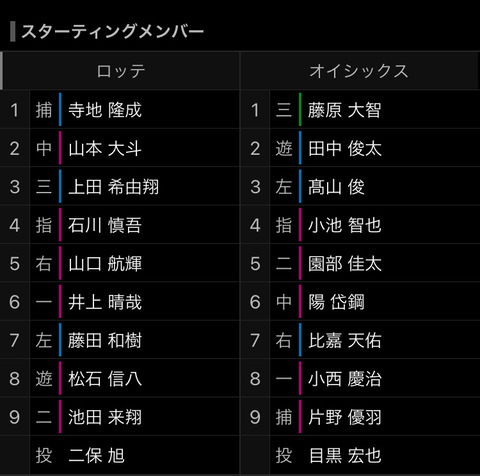Open Lotte pitcher 二保 旭
This screenshot has width=480, height=476.
97,455
